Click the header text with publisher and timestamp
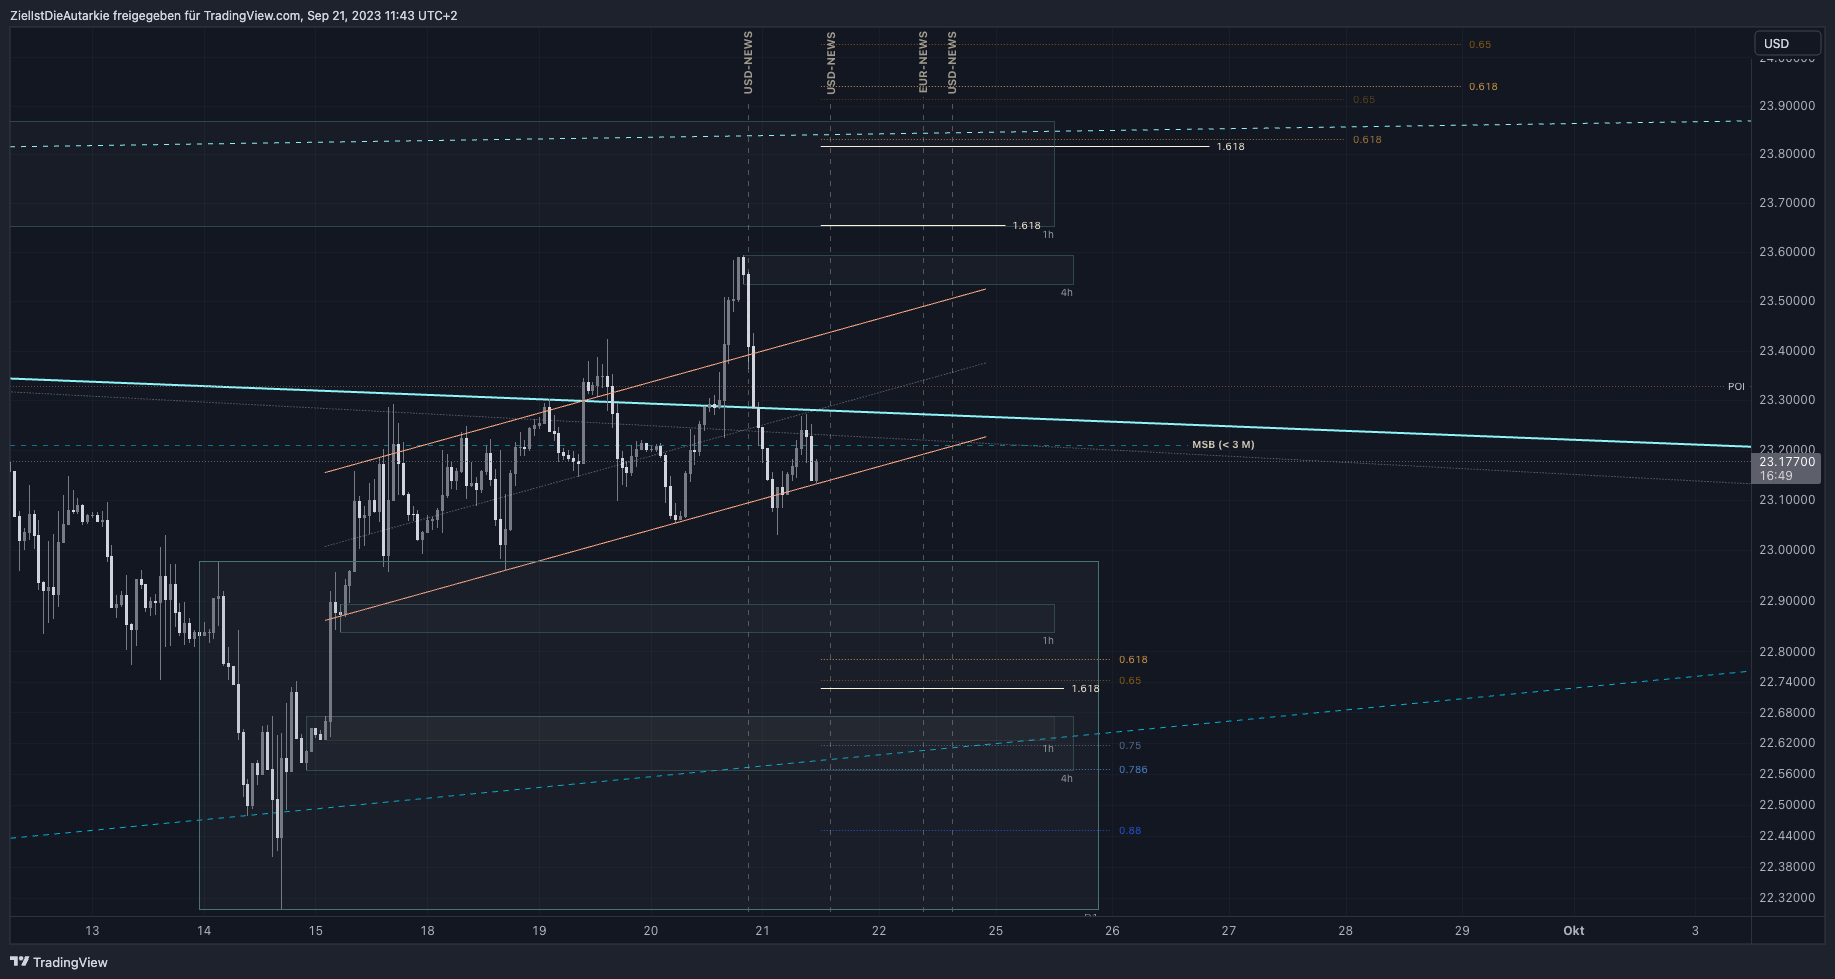1835x979 pixels. click(x=233, y=15)
